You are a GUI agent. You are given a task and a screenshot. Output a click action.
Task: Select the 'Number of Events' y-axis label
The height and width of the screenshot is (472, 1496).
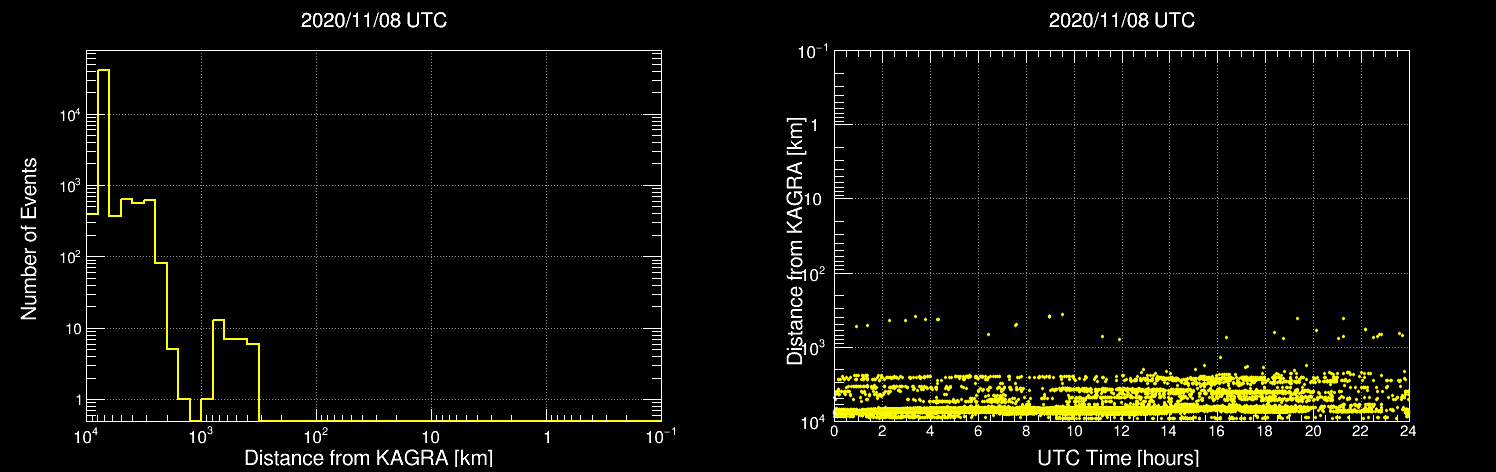click(x=30, y=238)
